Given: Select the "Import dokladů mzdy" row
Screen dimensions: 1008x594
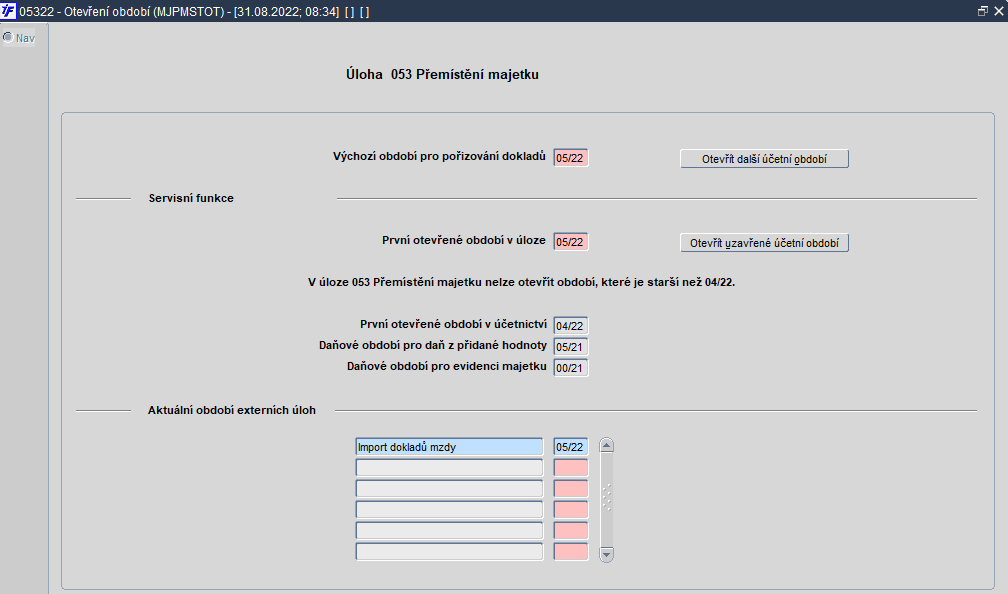Looking at the screenshot, I should tap(448, 447).
